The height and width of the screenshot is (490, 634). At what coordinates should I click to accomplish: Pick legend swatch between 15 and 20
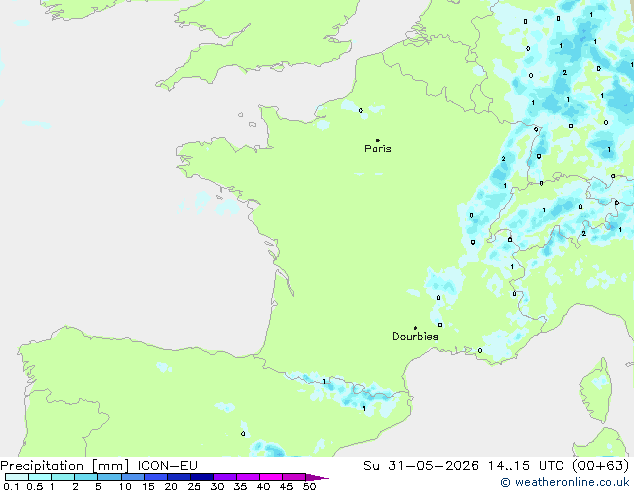pyautogui.click(x=156, y=477)
